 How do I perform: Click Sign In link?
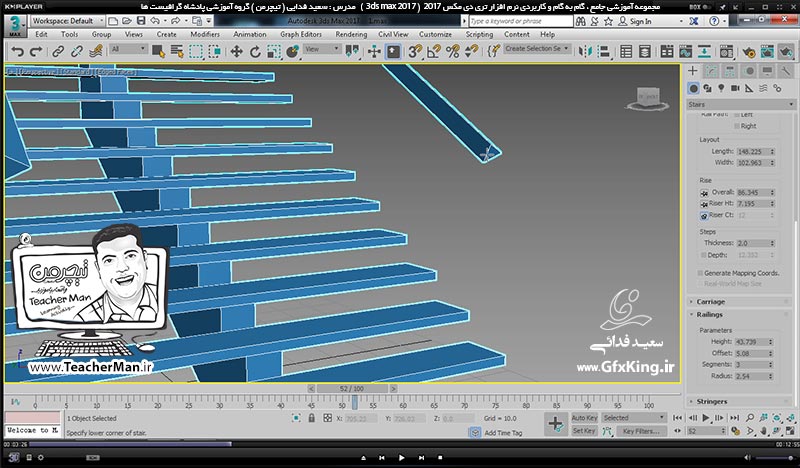tap(640, 21)
